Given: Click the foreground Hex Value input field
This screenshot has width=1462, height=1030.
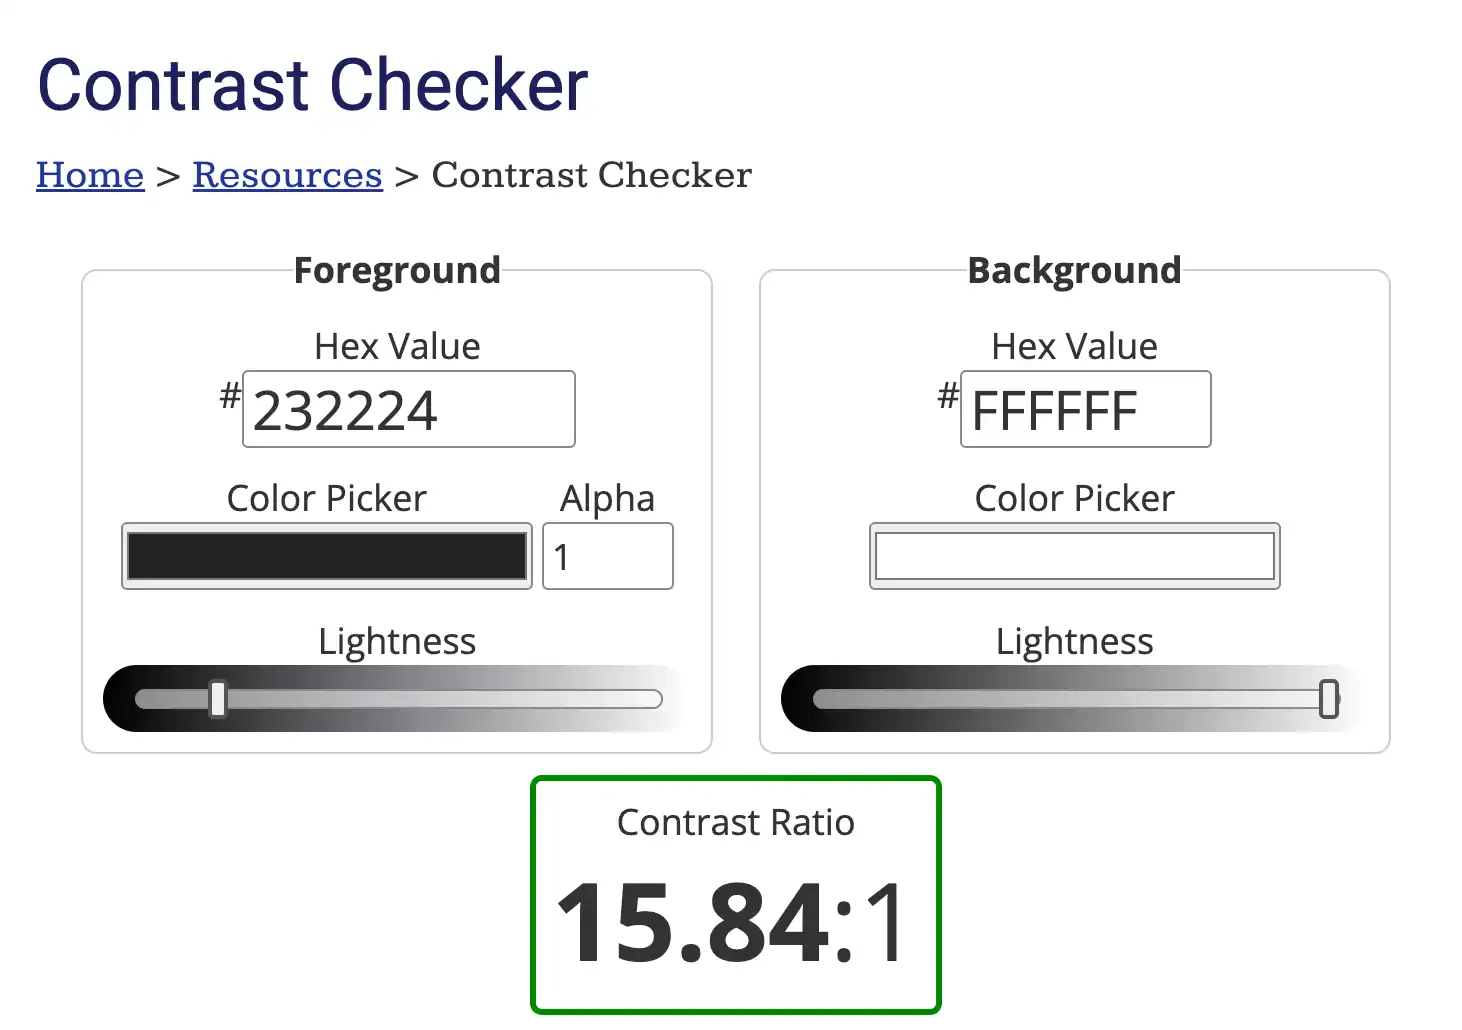Looking at the screenshot, I should (x=408, y=409).
